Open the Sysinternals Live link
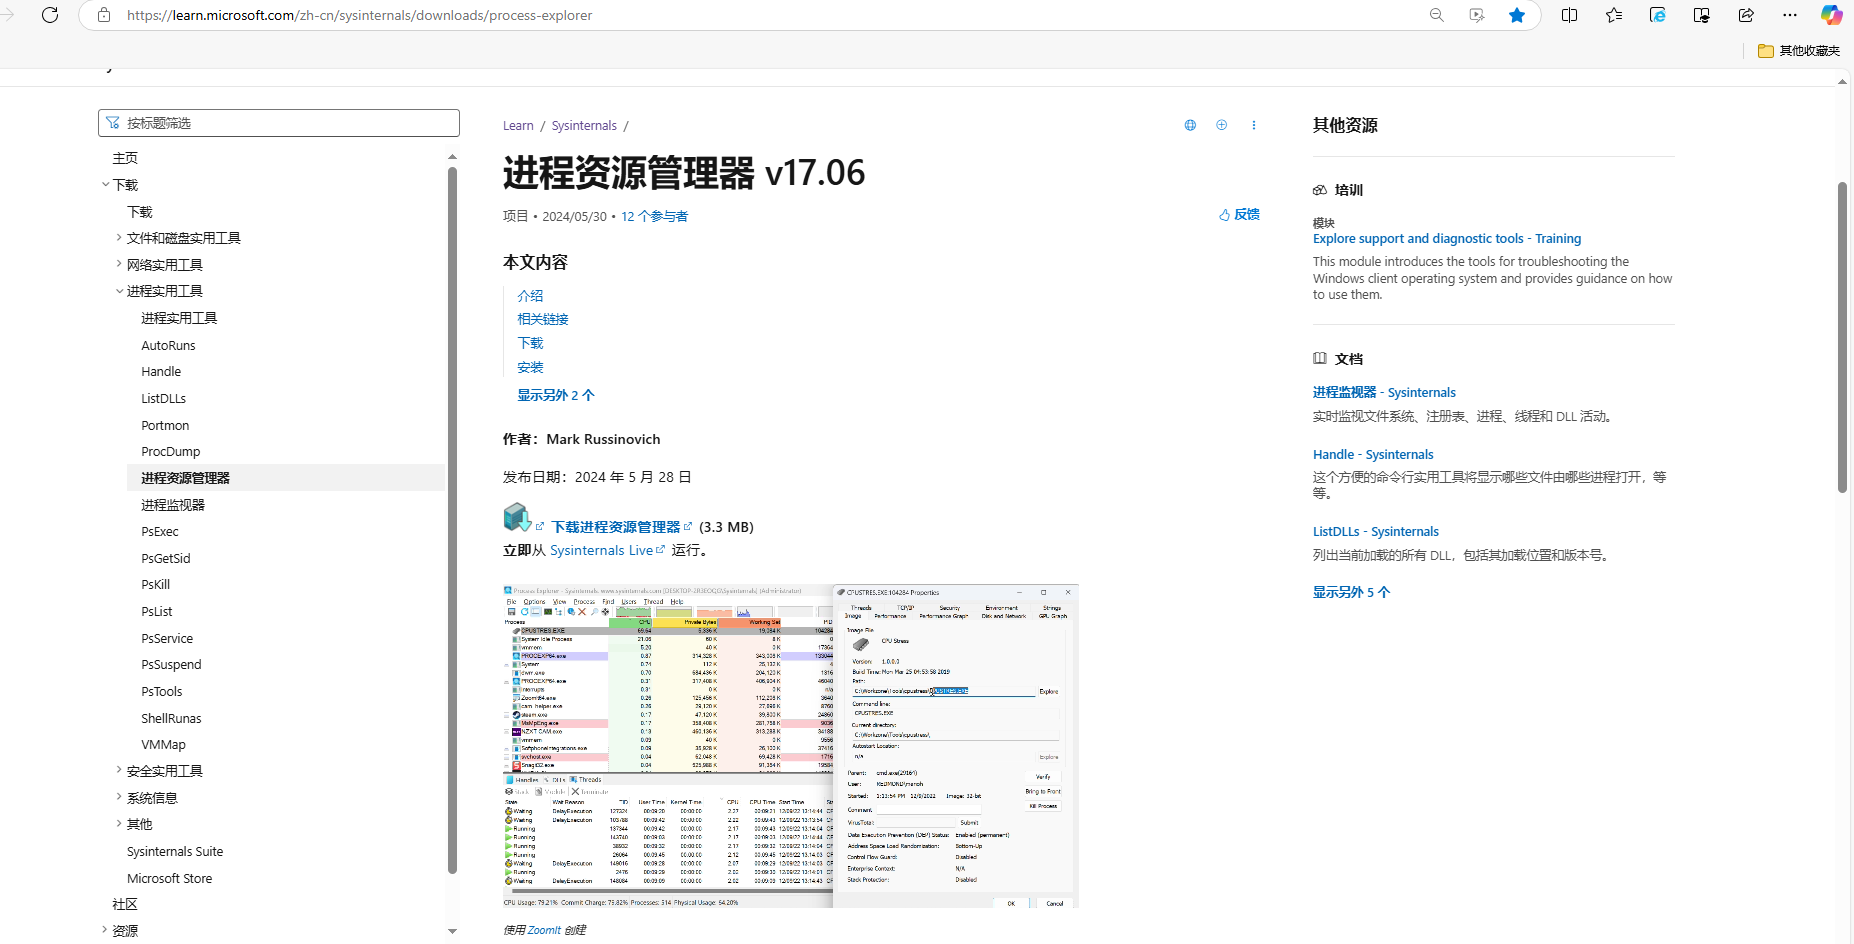 click(601, 551)
